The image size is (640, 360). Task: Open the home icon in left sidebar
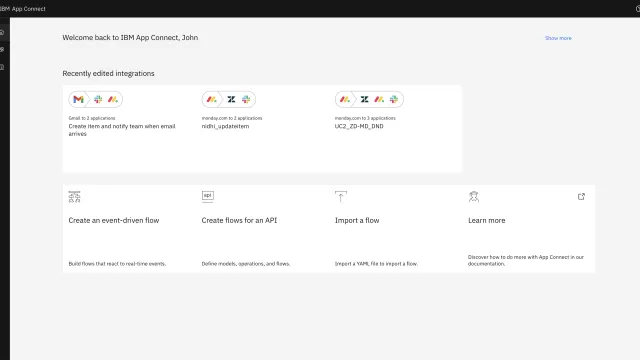[x=2, y=32]
